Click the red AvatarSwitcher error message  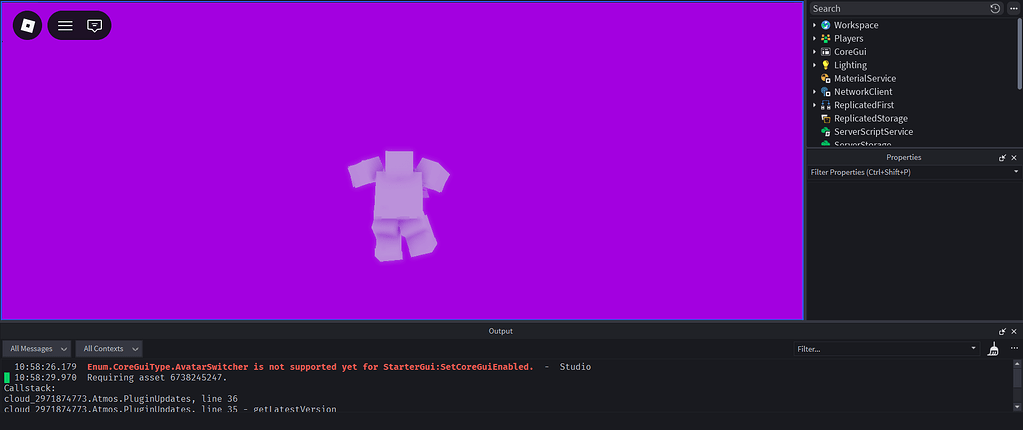click(311, 367)
